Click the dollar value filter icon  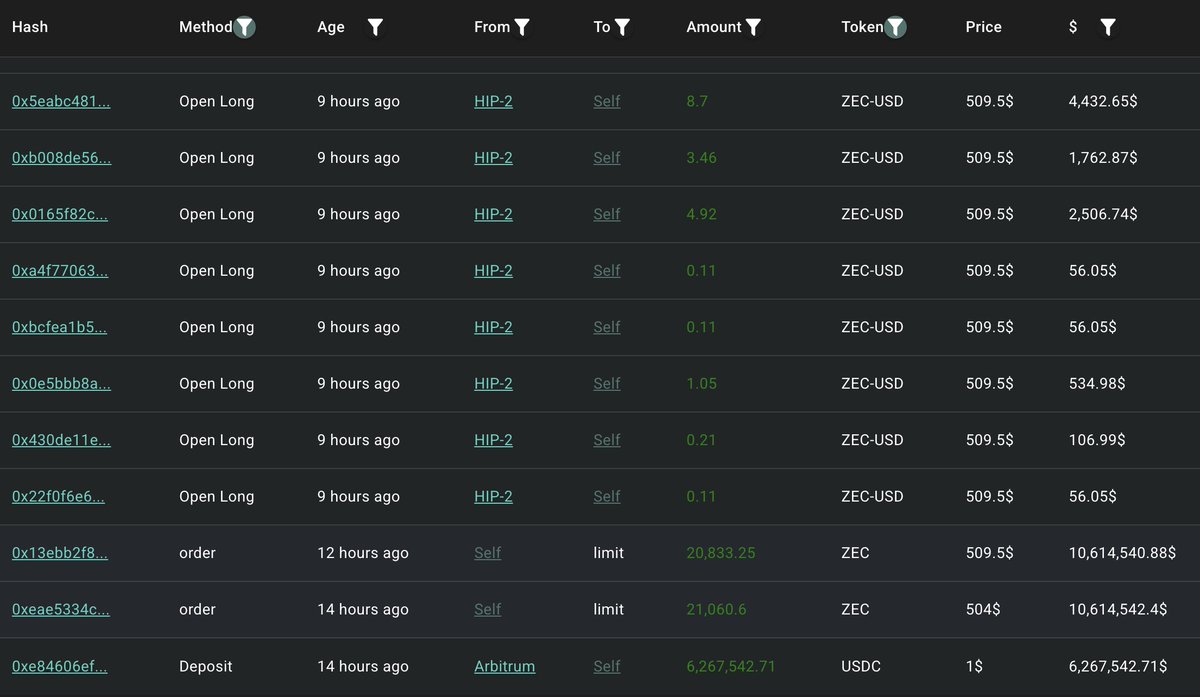click(x=1107, y=27)
